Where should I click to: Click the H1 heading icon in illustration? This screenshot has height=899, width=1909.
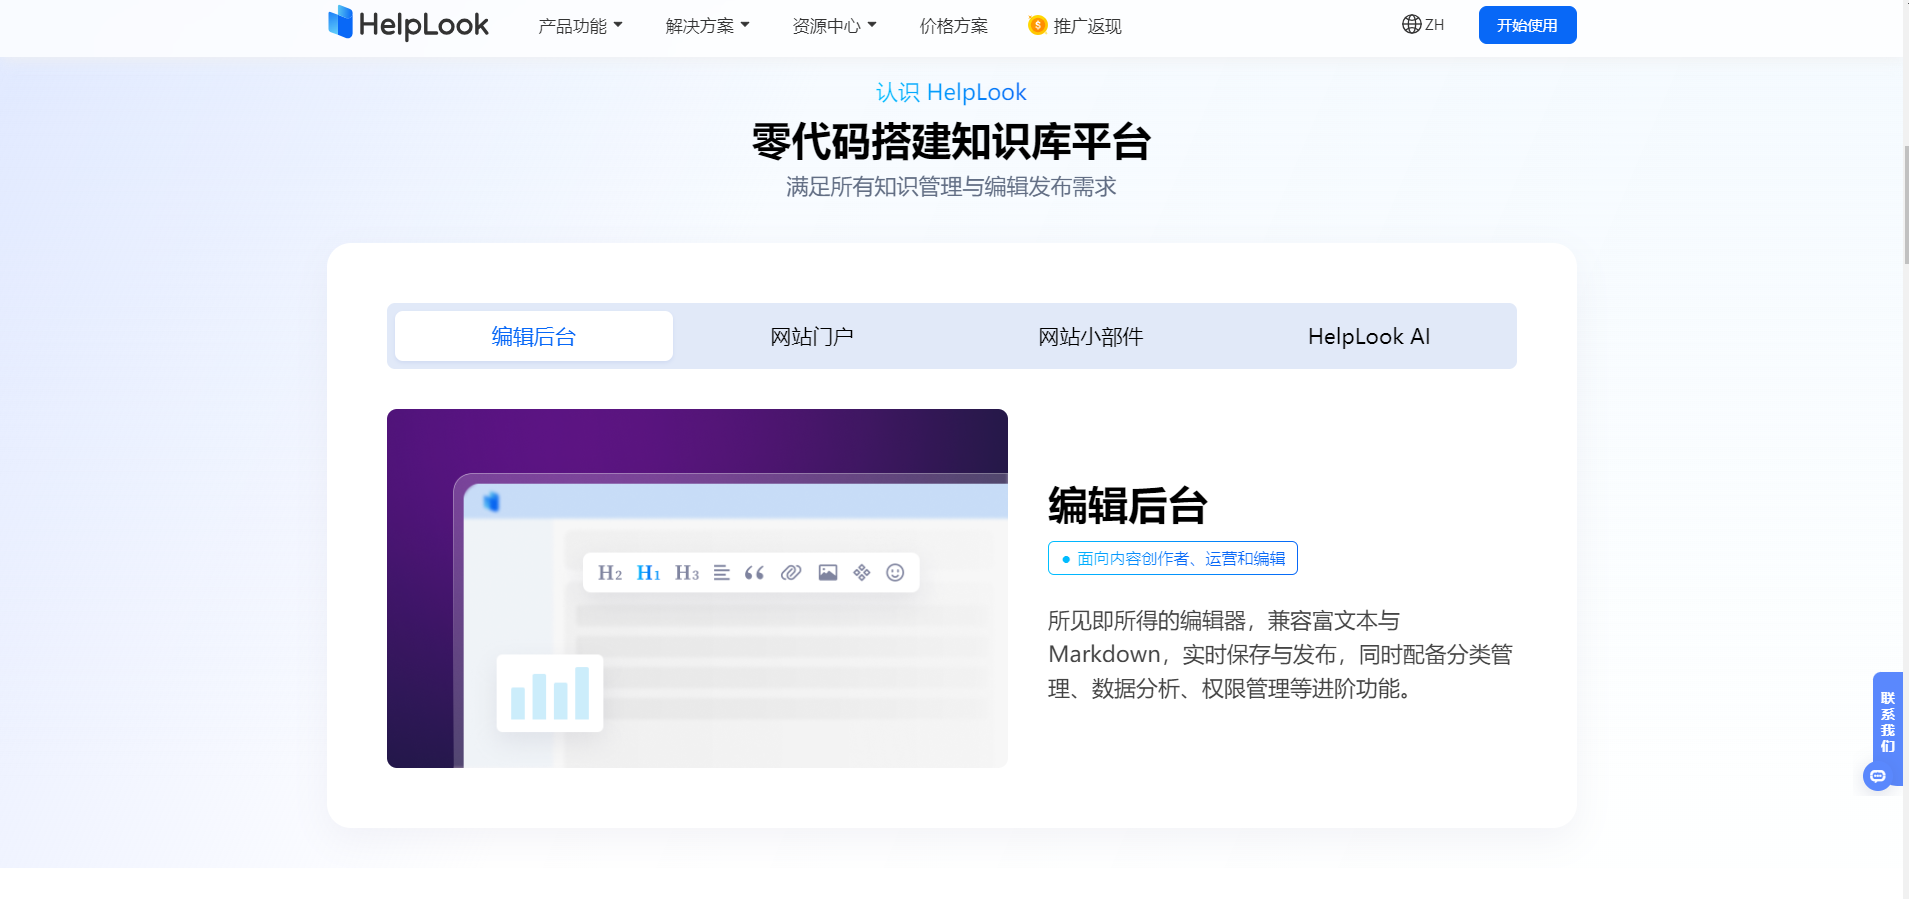pyautogui.click(x=648, y=573)
